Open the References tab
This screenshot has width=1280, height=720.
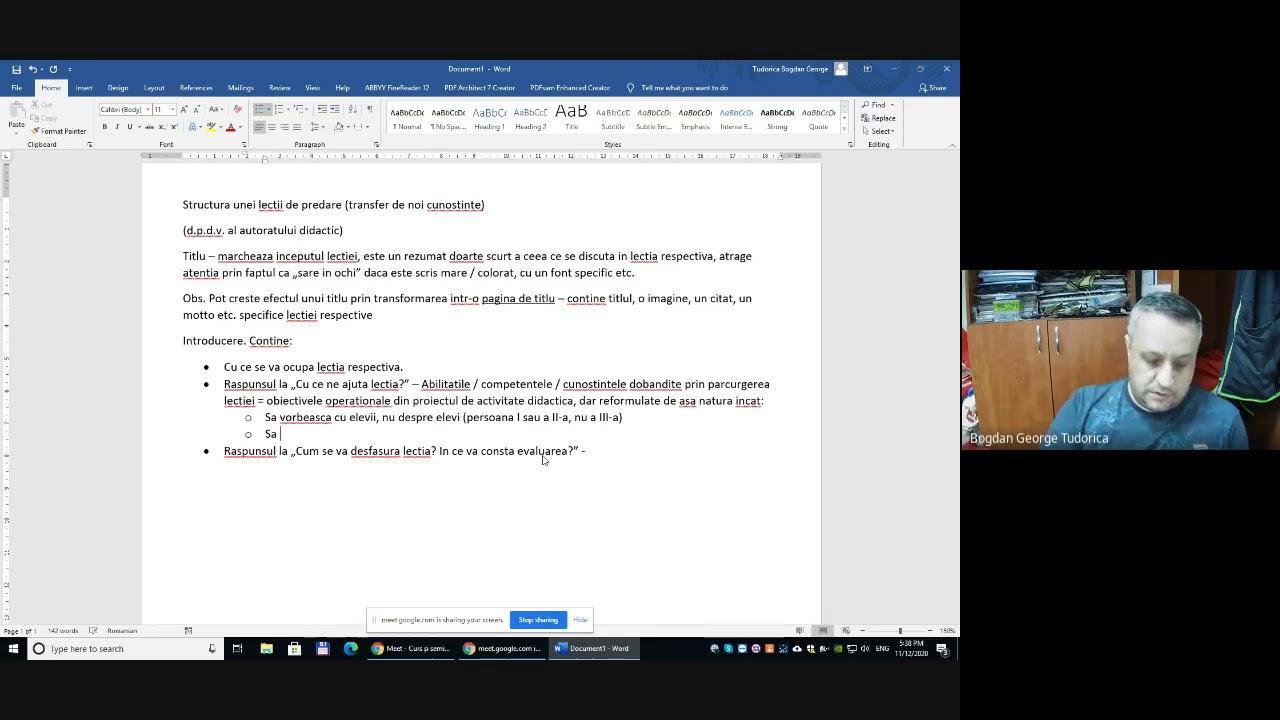coord(196,88)
